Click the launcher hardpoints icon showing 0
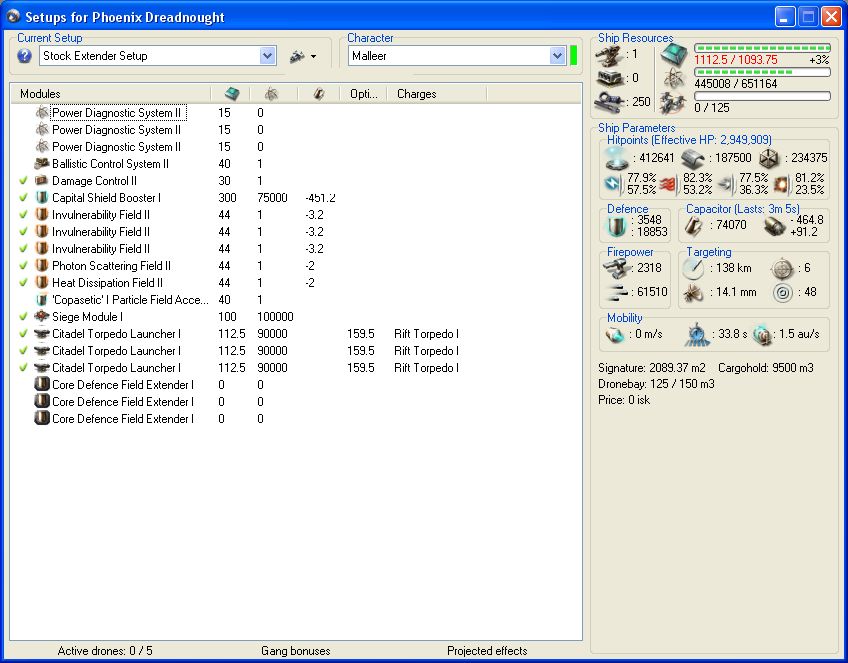 click(610, 78)
